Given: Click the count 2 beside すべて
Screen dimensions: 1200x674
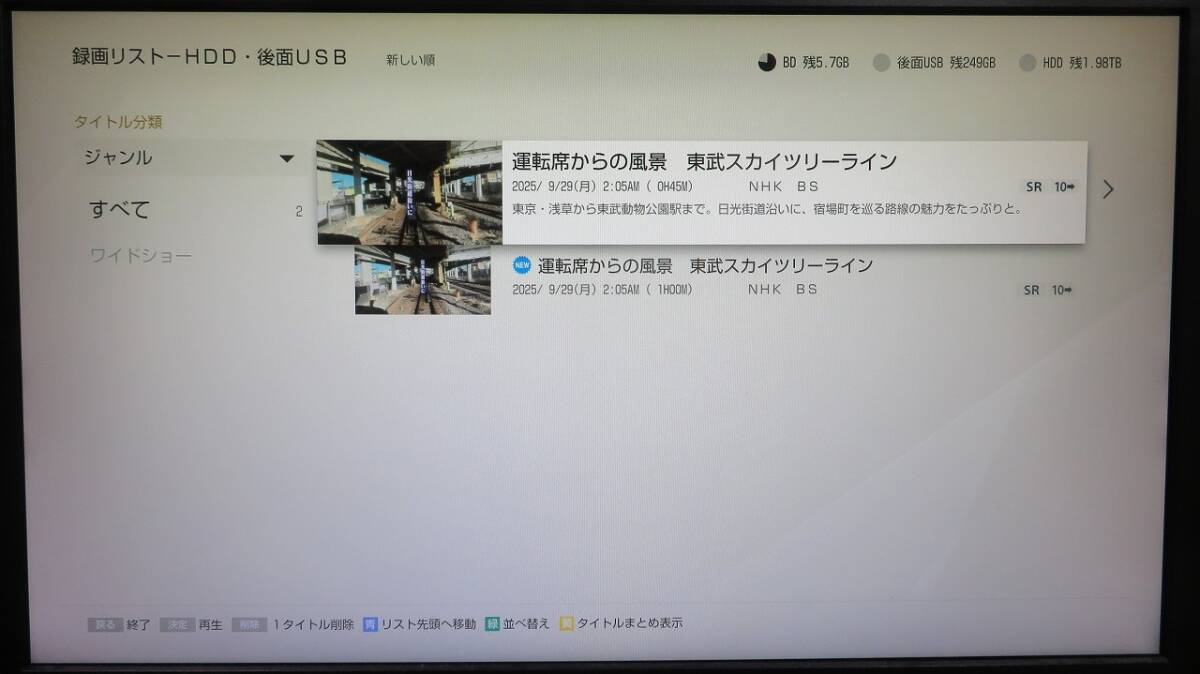Looking at the screenshot, I should pyautogui.click(x=299, y=212).
